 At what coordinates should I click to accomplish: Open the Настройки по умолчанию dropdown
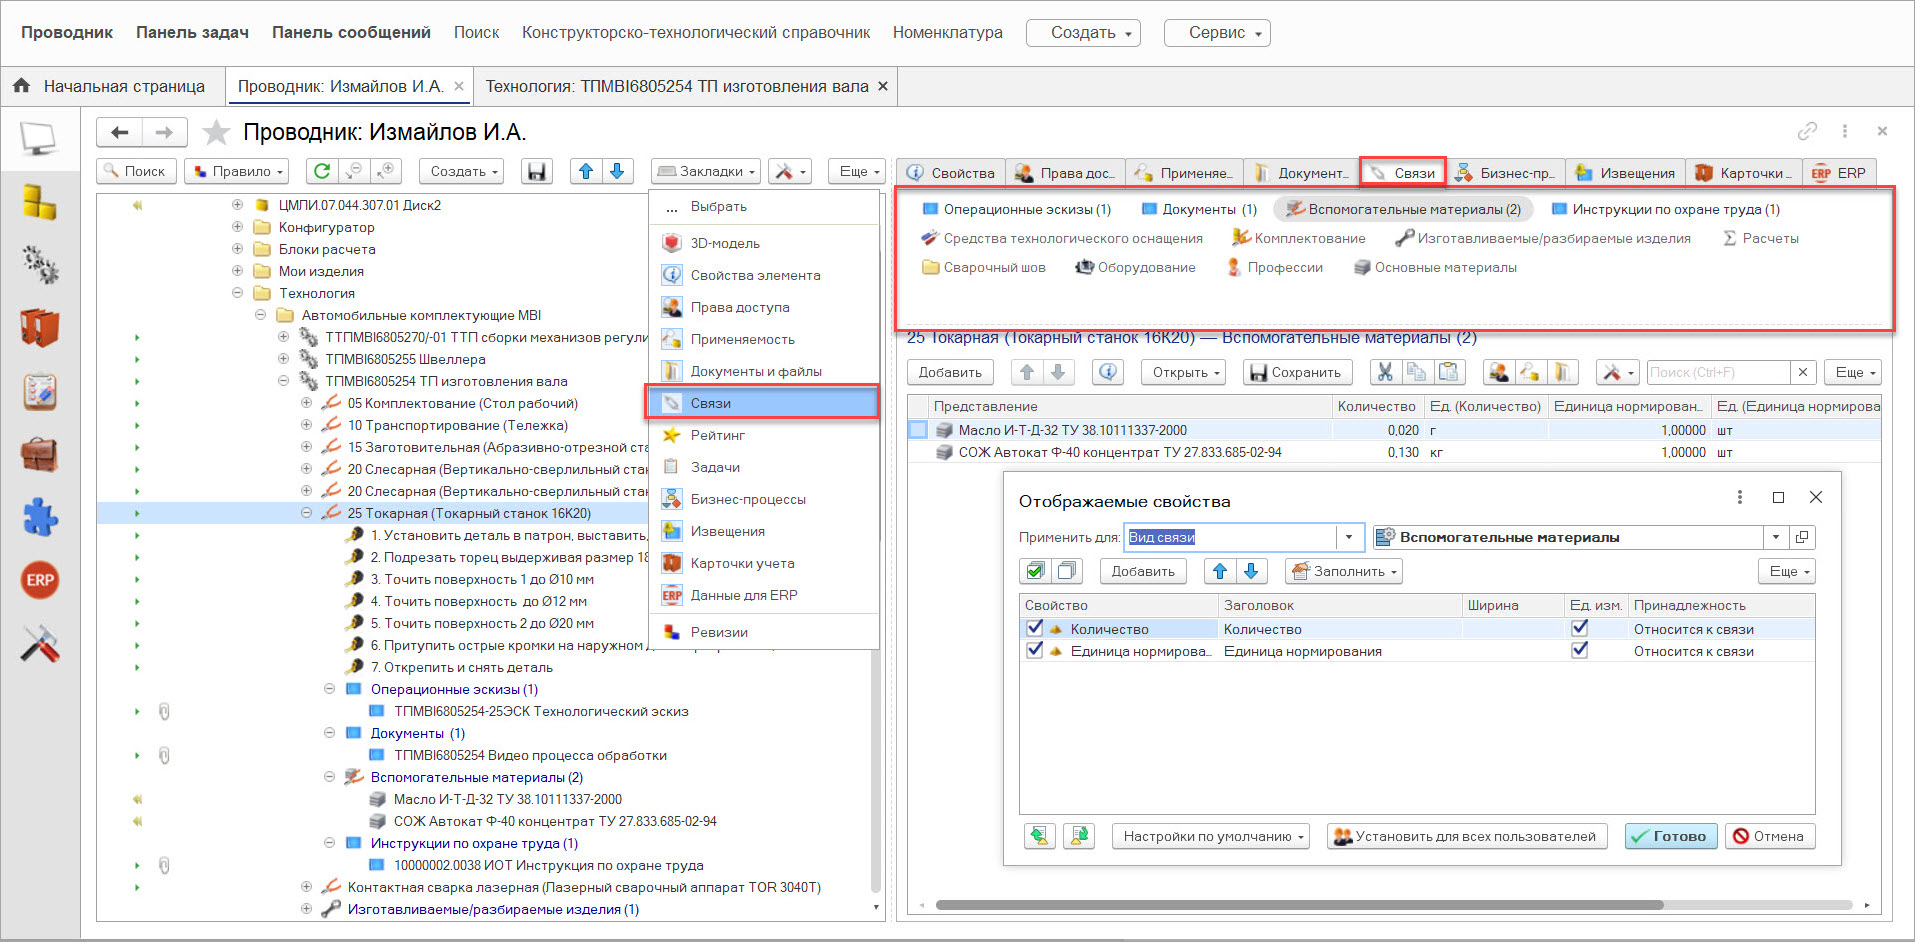coord(1211,836)
